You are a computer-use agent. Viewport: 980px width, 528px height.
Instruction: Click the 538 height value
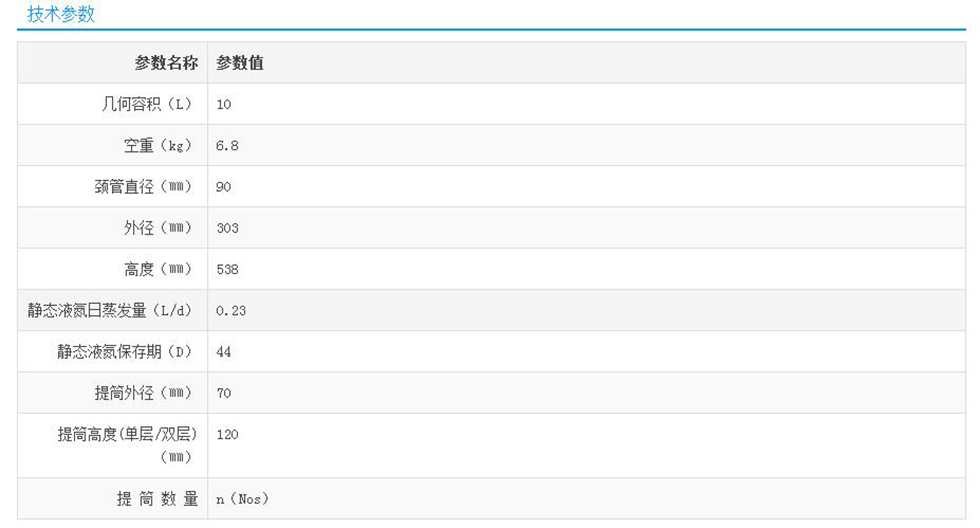(x=227, y=270)
